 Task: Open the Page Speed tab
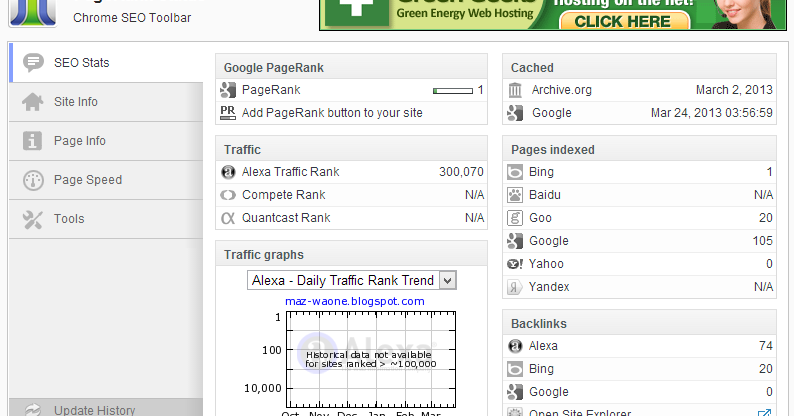tap(106, 180)
